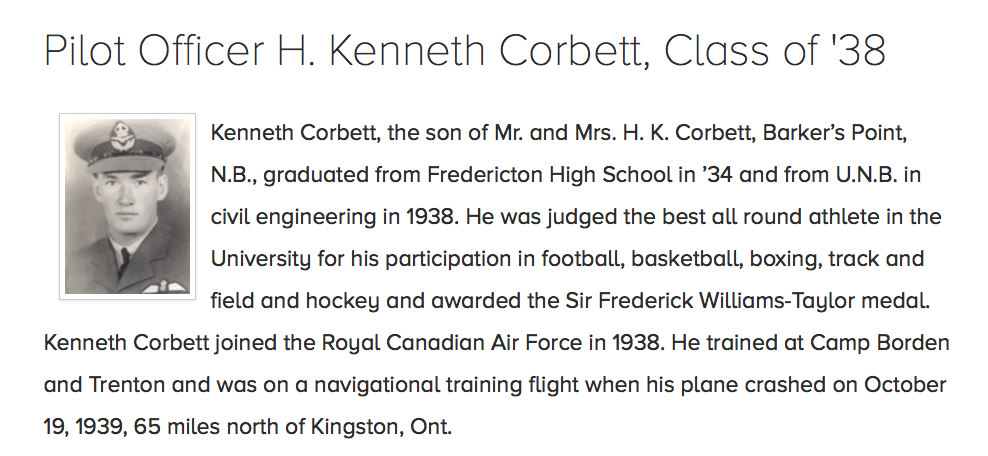The height and width of the screenshot is (456, 988).
Task: Click the word 'October' ending the seventh line
Action: pyautogui.click(x=901, y=385)
